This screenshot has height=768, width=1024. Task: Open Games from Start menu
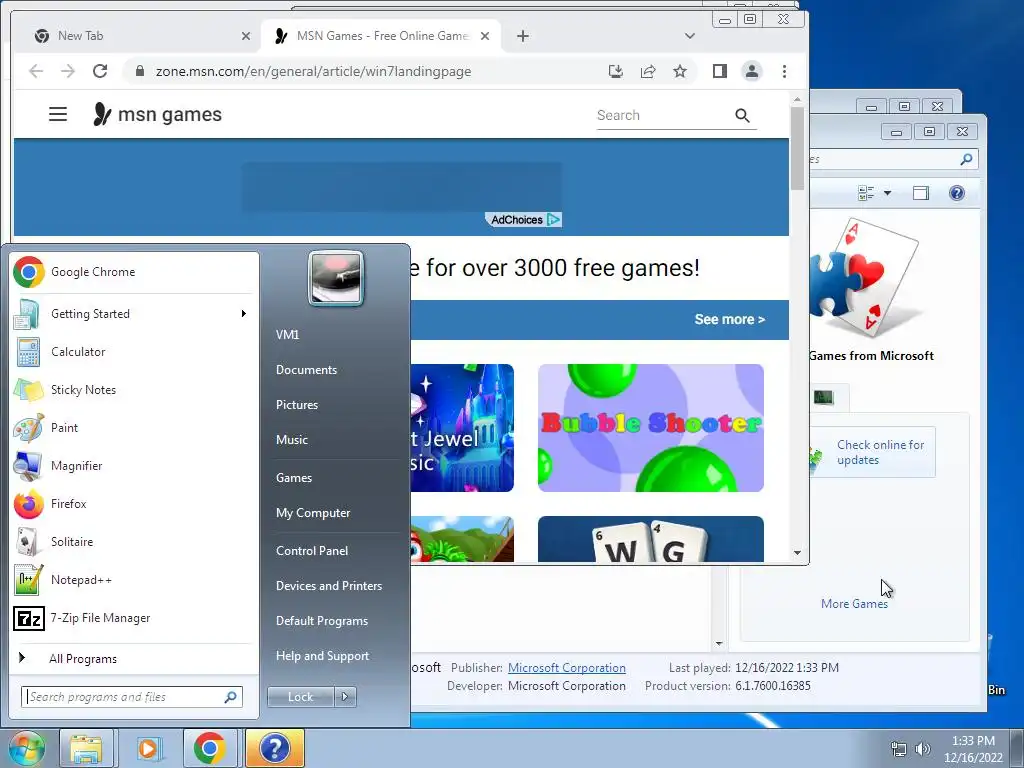pyautogui.click(x=294, y=477)
